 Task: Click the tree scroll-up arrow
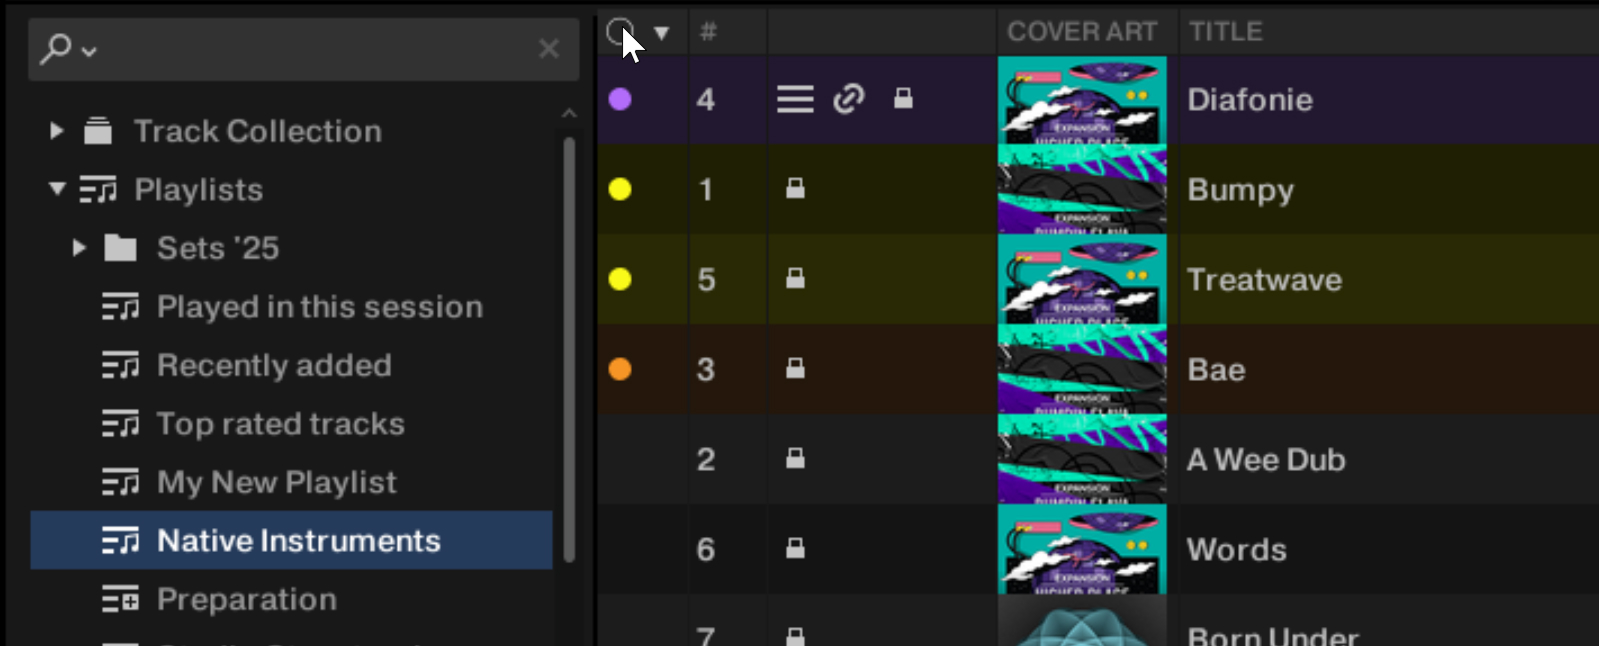[569, 113]
